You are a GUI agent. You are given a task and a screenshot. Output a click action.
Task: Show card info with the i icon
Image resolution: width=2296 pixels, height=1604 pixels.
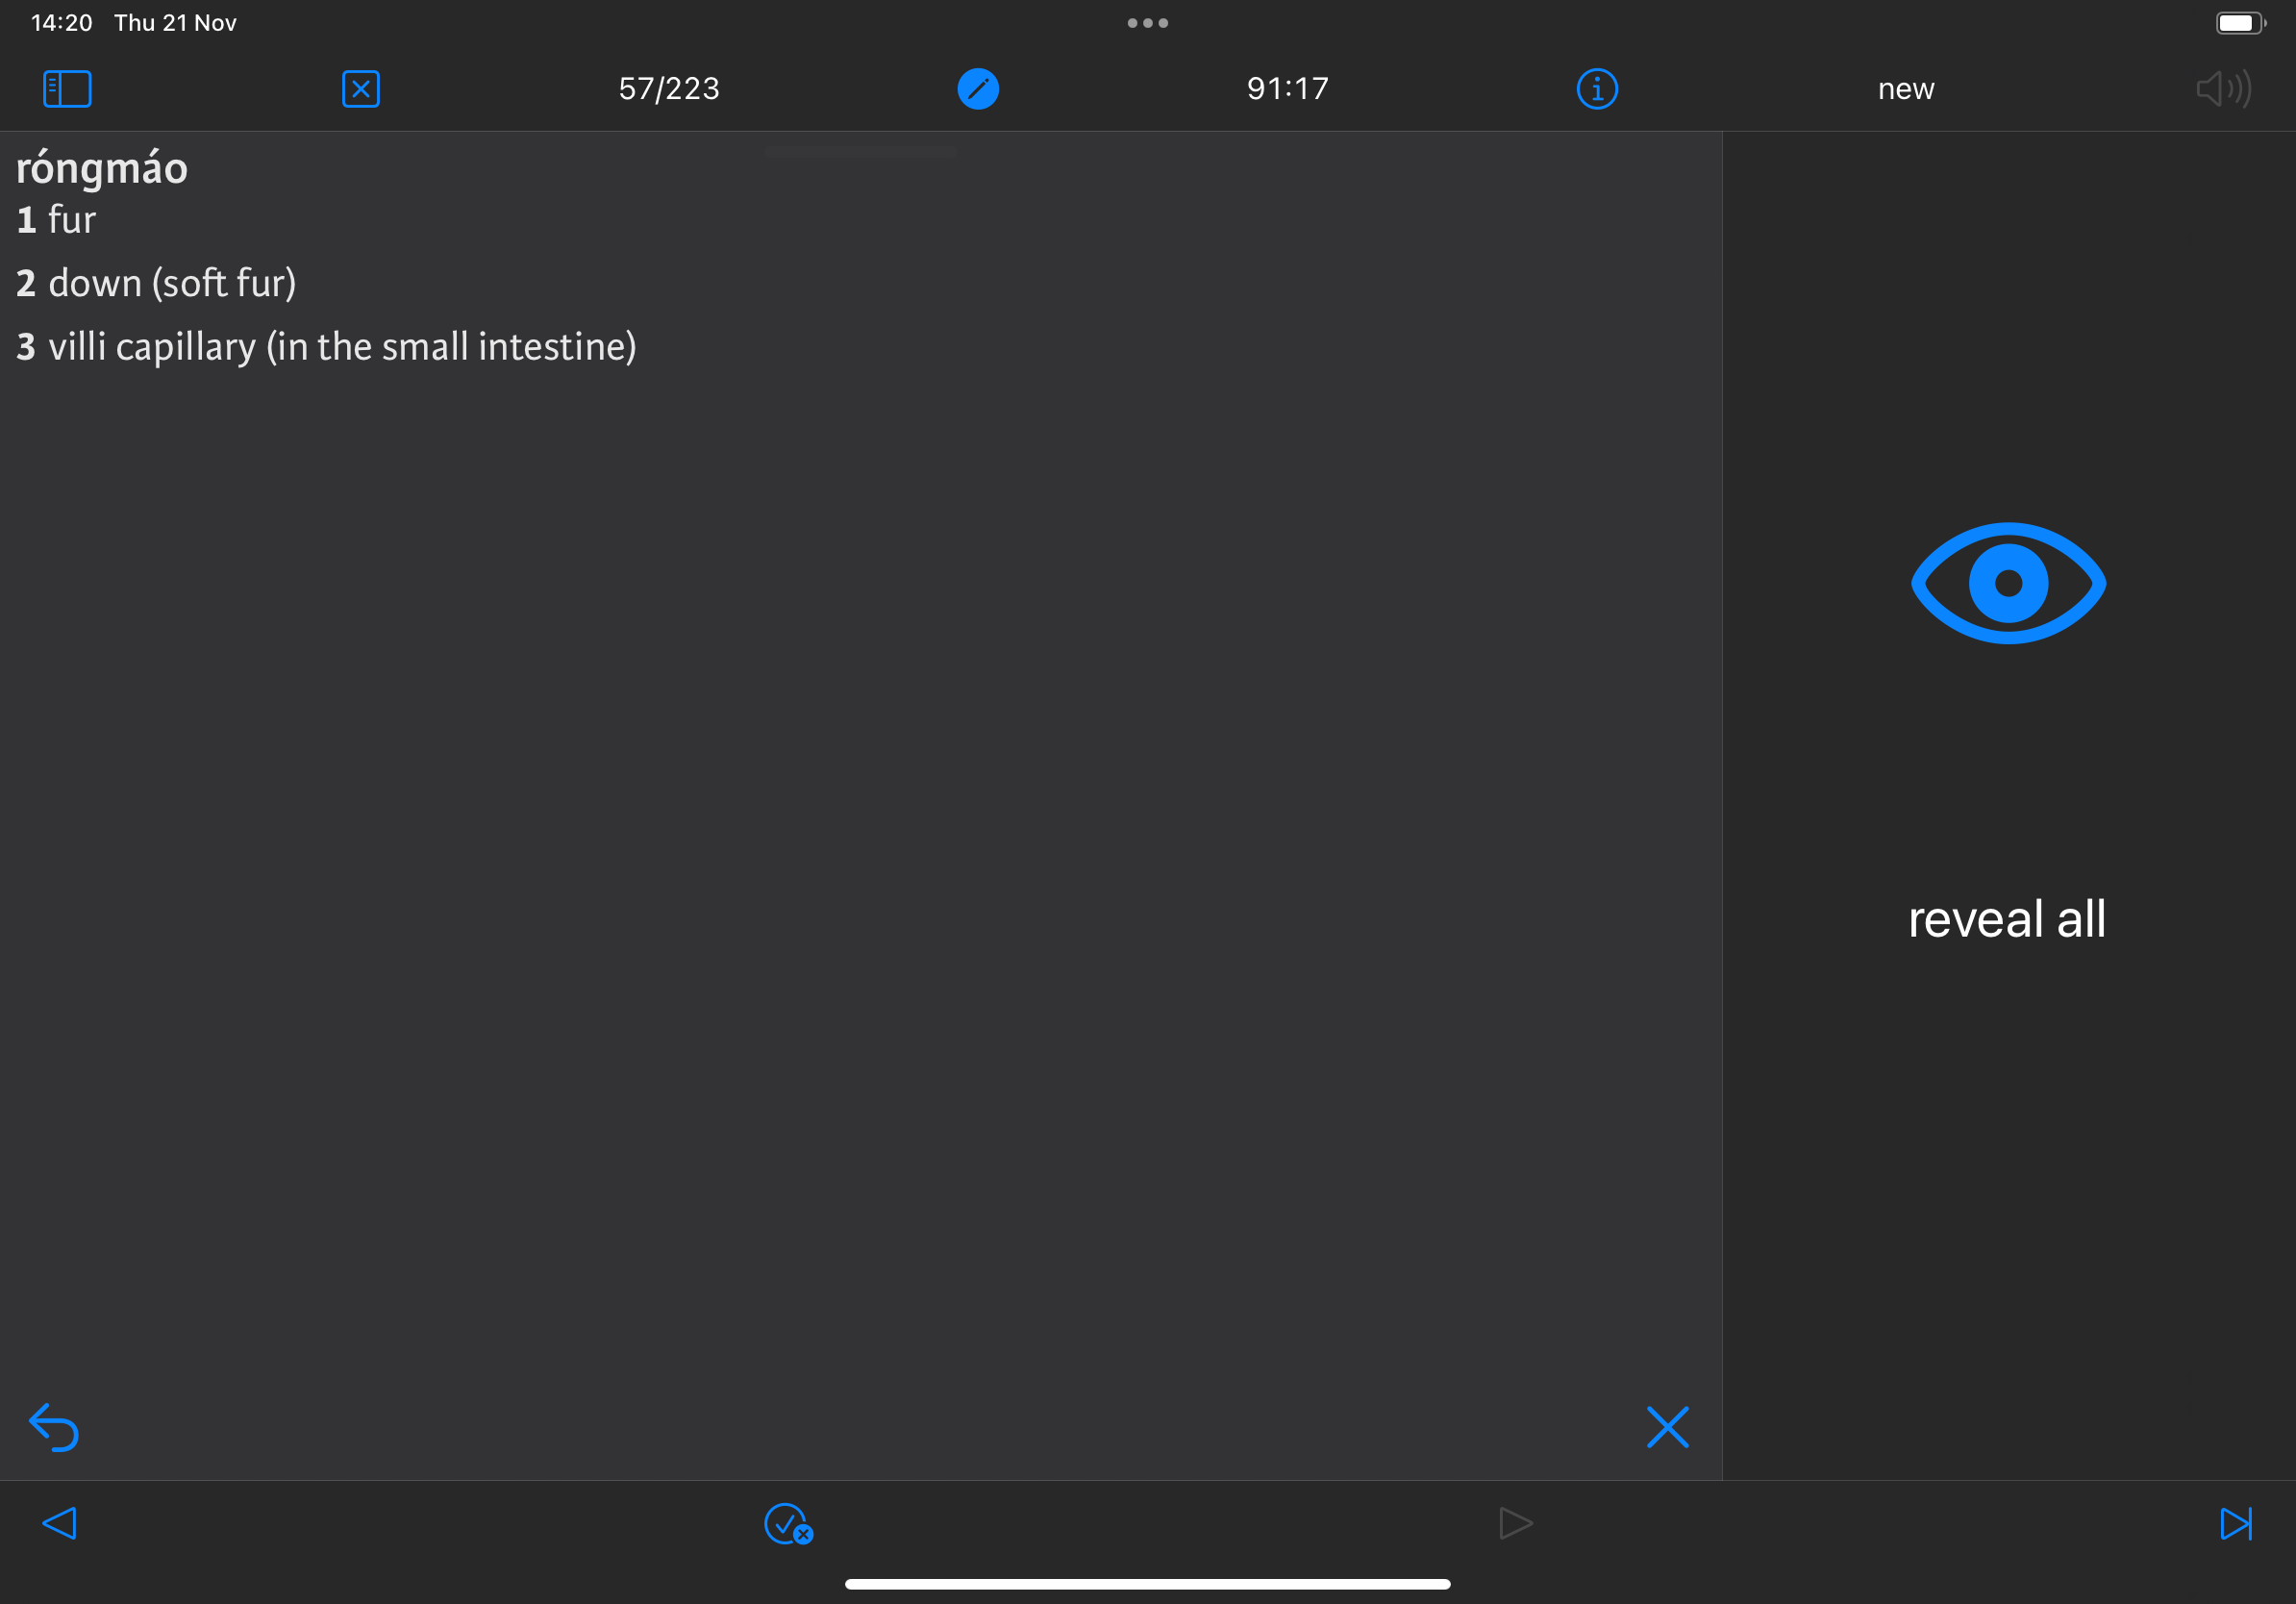(1597, 89)
